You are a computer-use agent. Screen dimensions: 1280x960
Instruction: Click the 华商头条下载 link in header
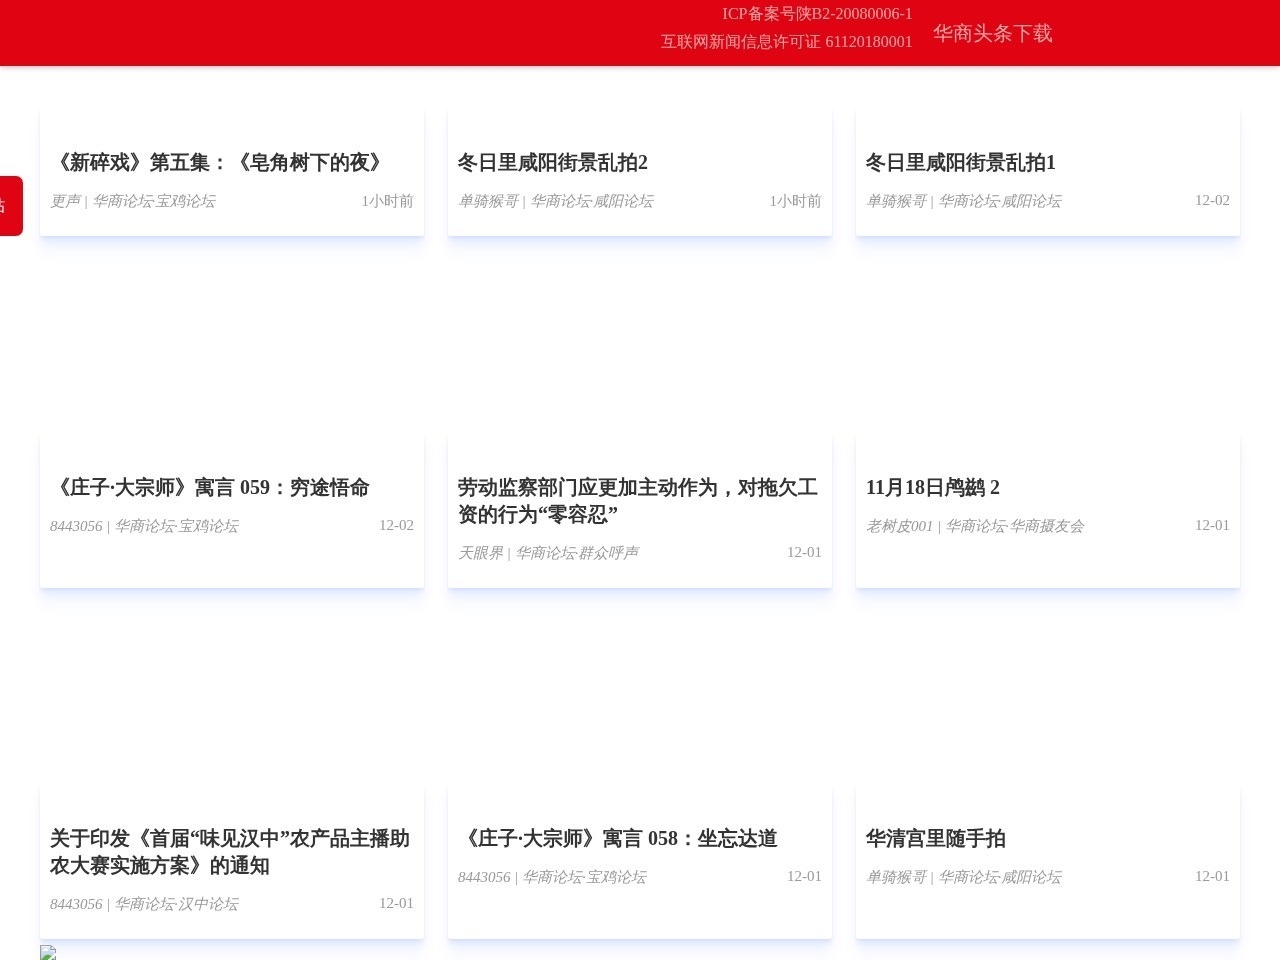click(992, 34)
